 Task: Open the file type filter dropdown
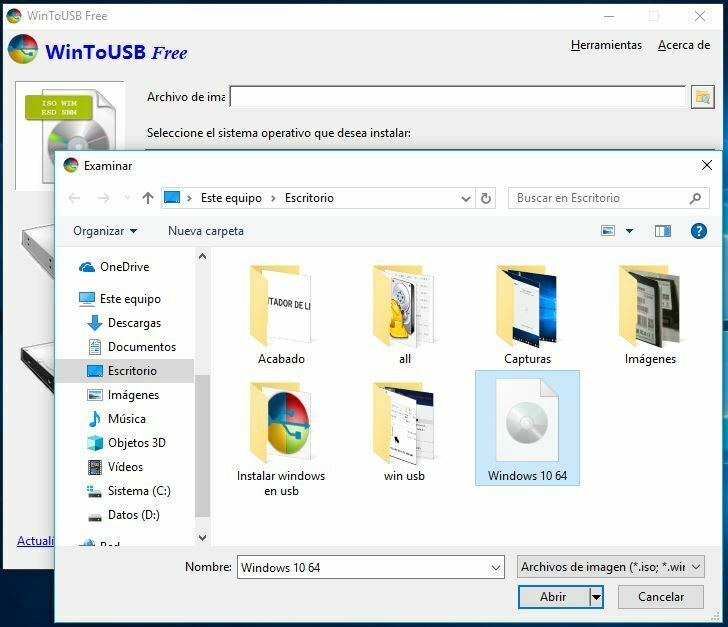pos(611,567)
